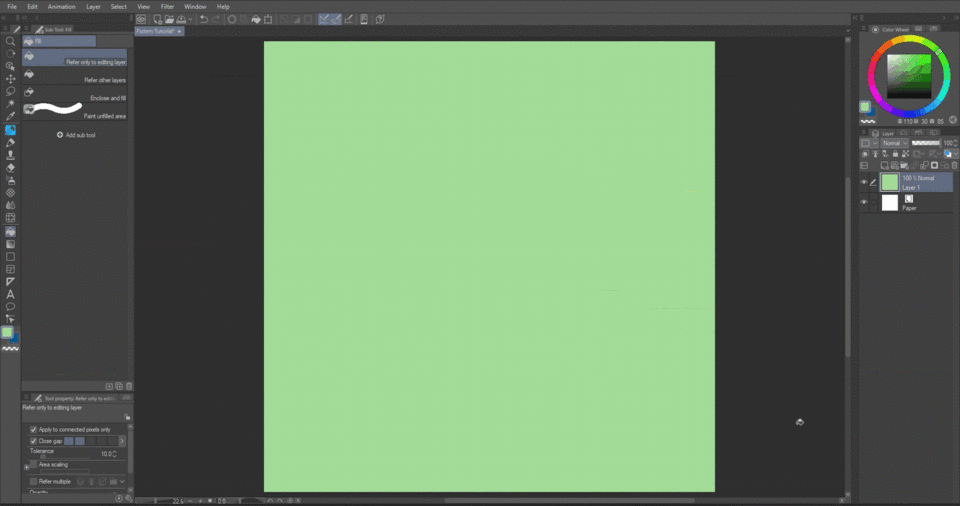The height and width of the screenshot is (506, 960).
Task: Click the lock layer icon
Action: [x=895, y=154]
